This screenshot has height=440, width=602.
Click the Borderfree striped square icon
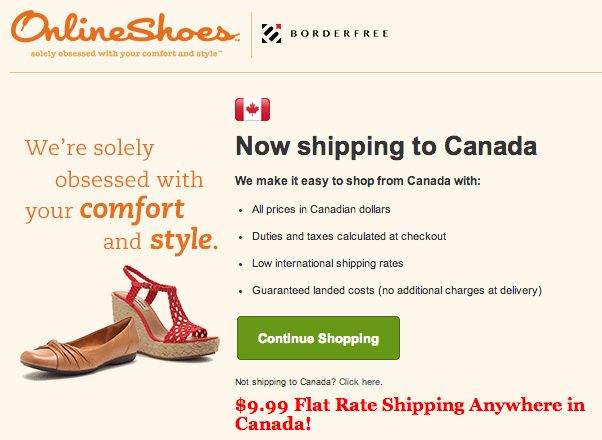click(272, 34)
